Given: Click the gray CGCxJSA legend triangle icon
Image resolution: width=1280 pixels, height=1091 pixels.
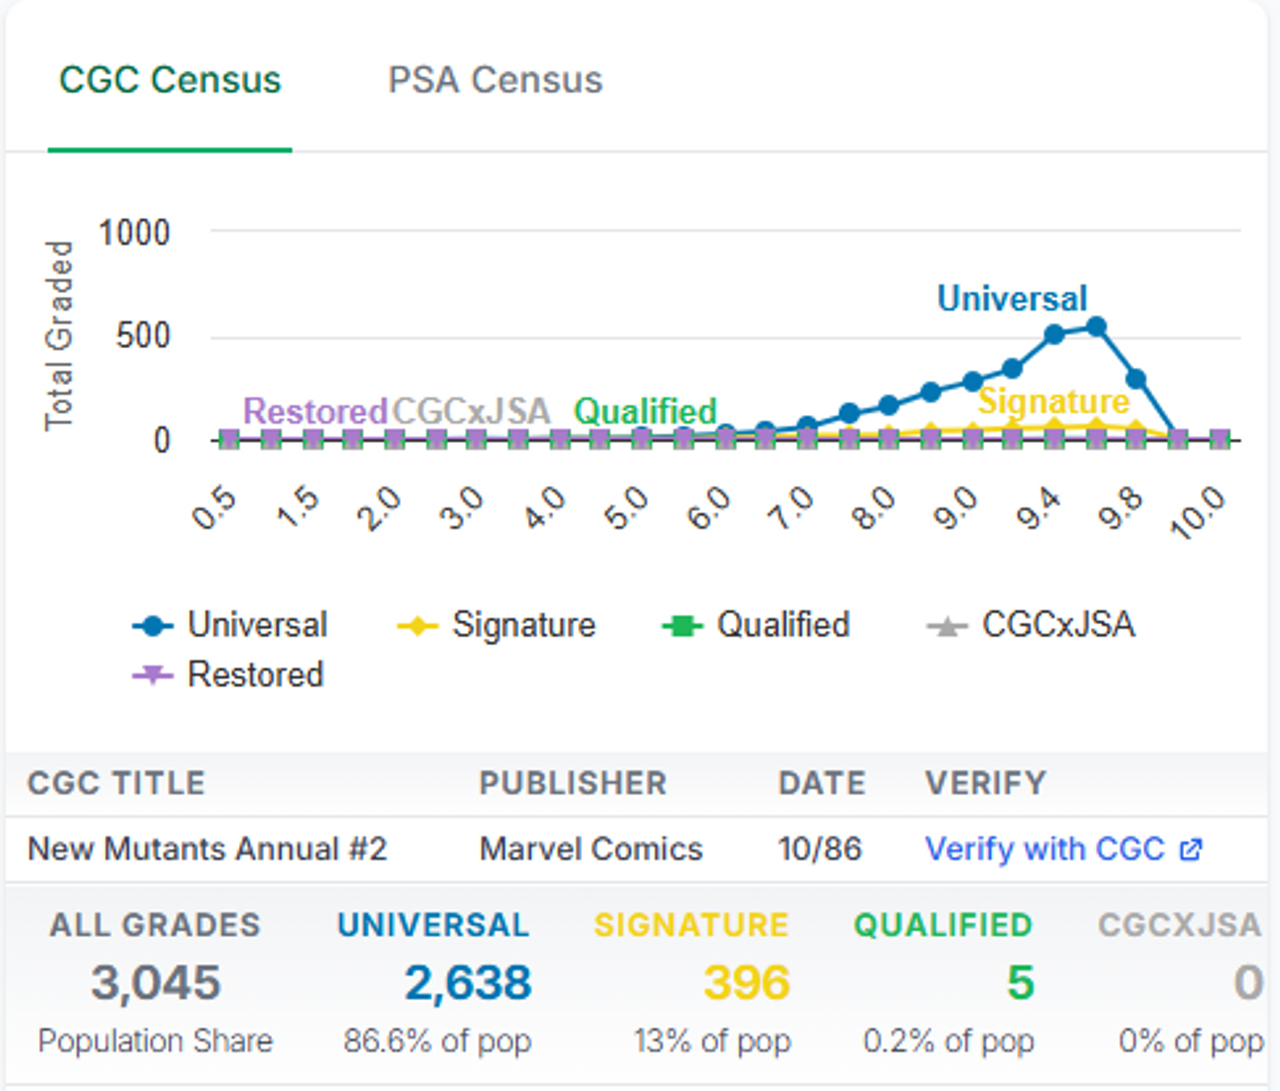Looking at the screenshot, I should coord(947,627).
